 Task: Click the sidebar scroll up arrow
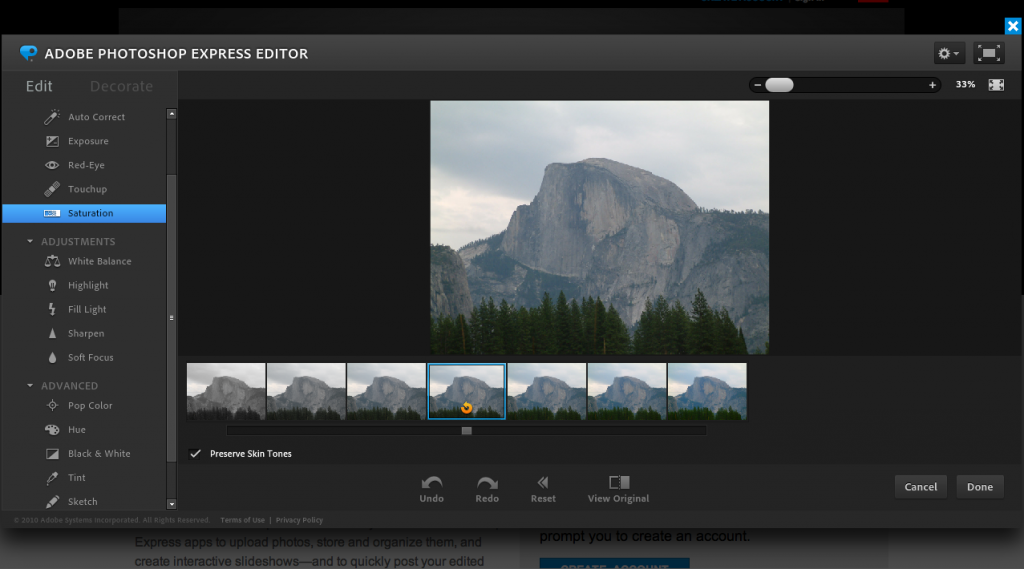172,114
